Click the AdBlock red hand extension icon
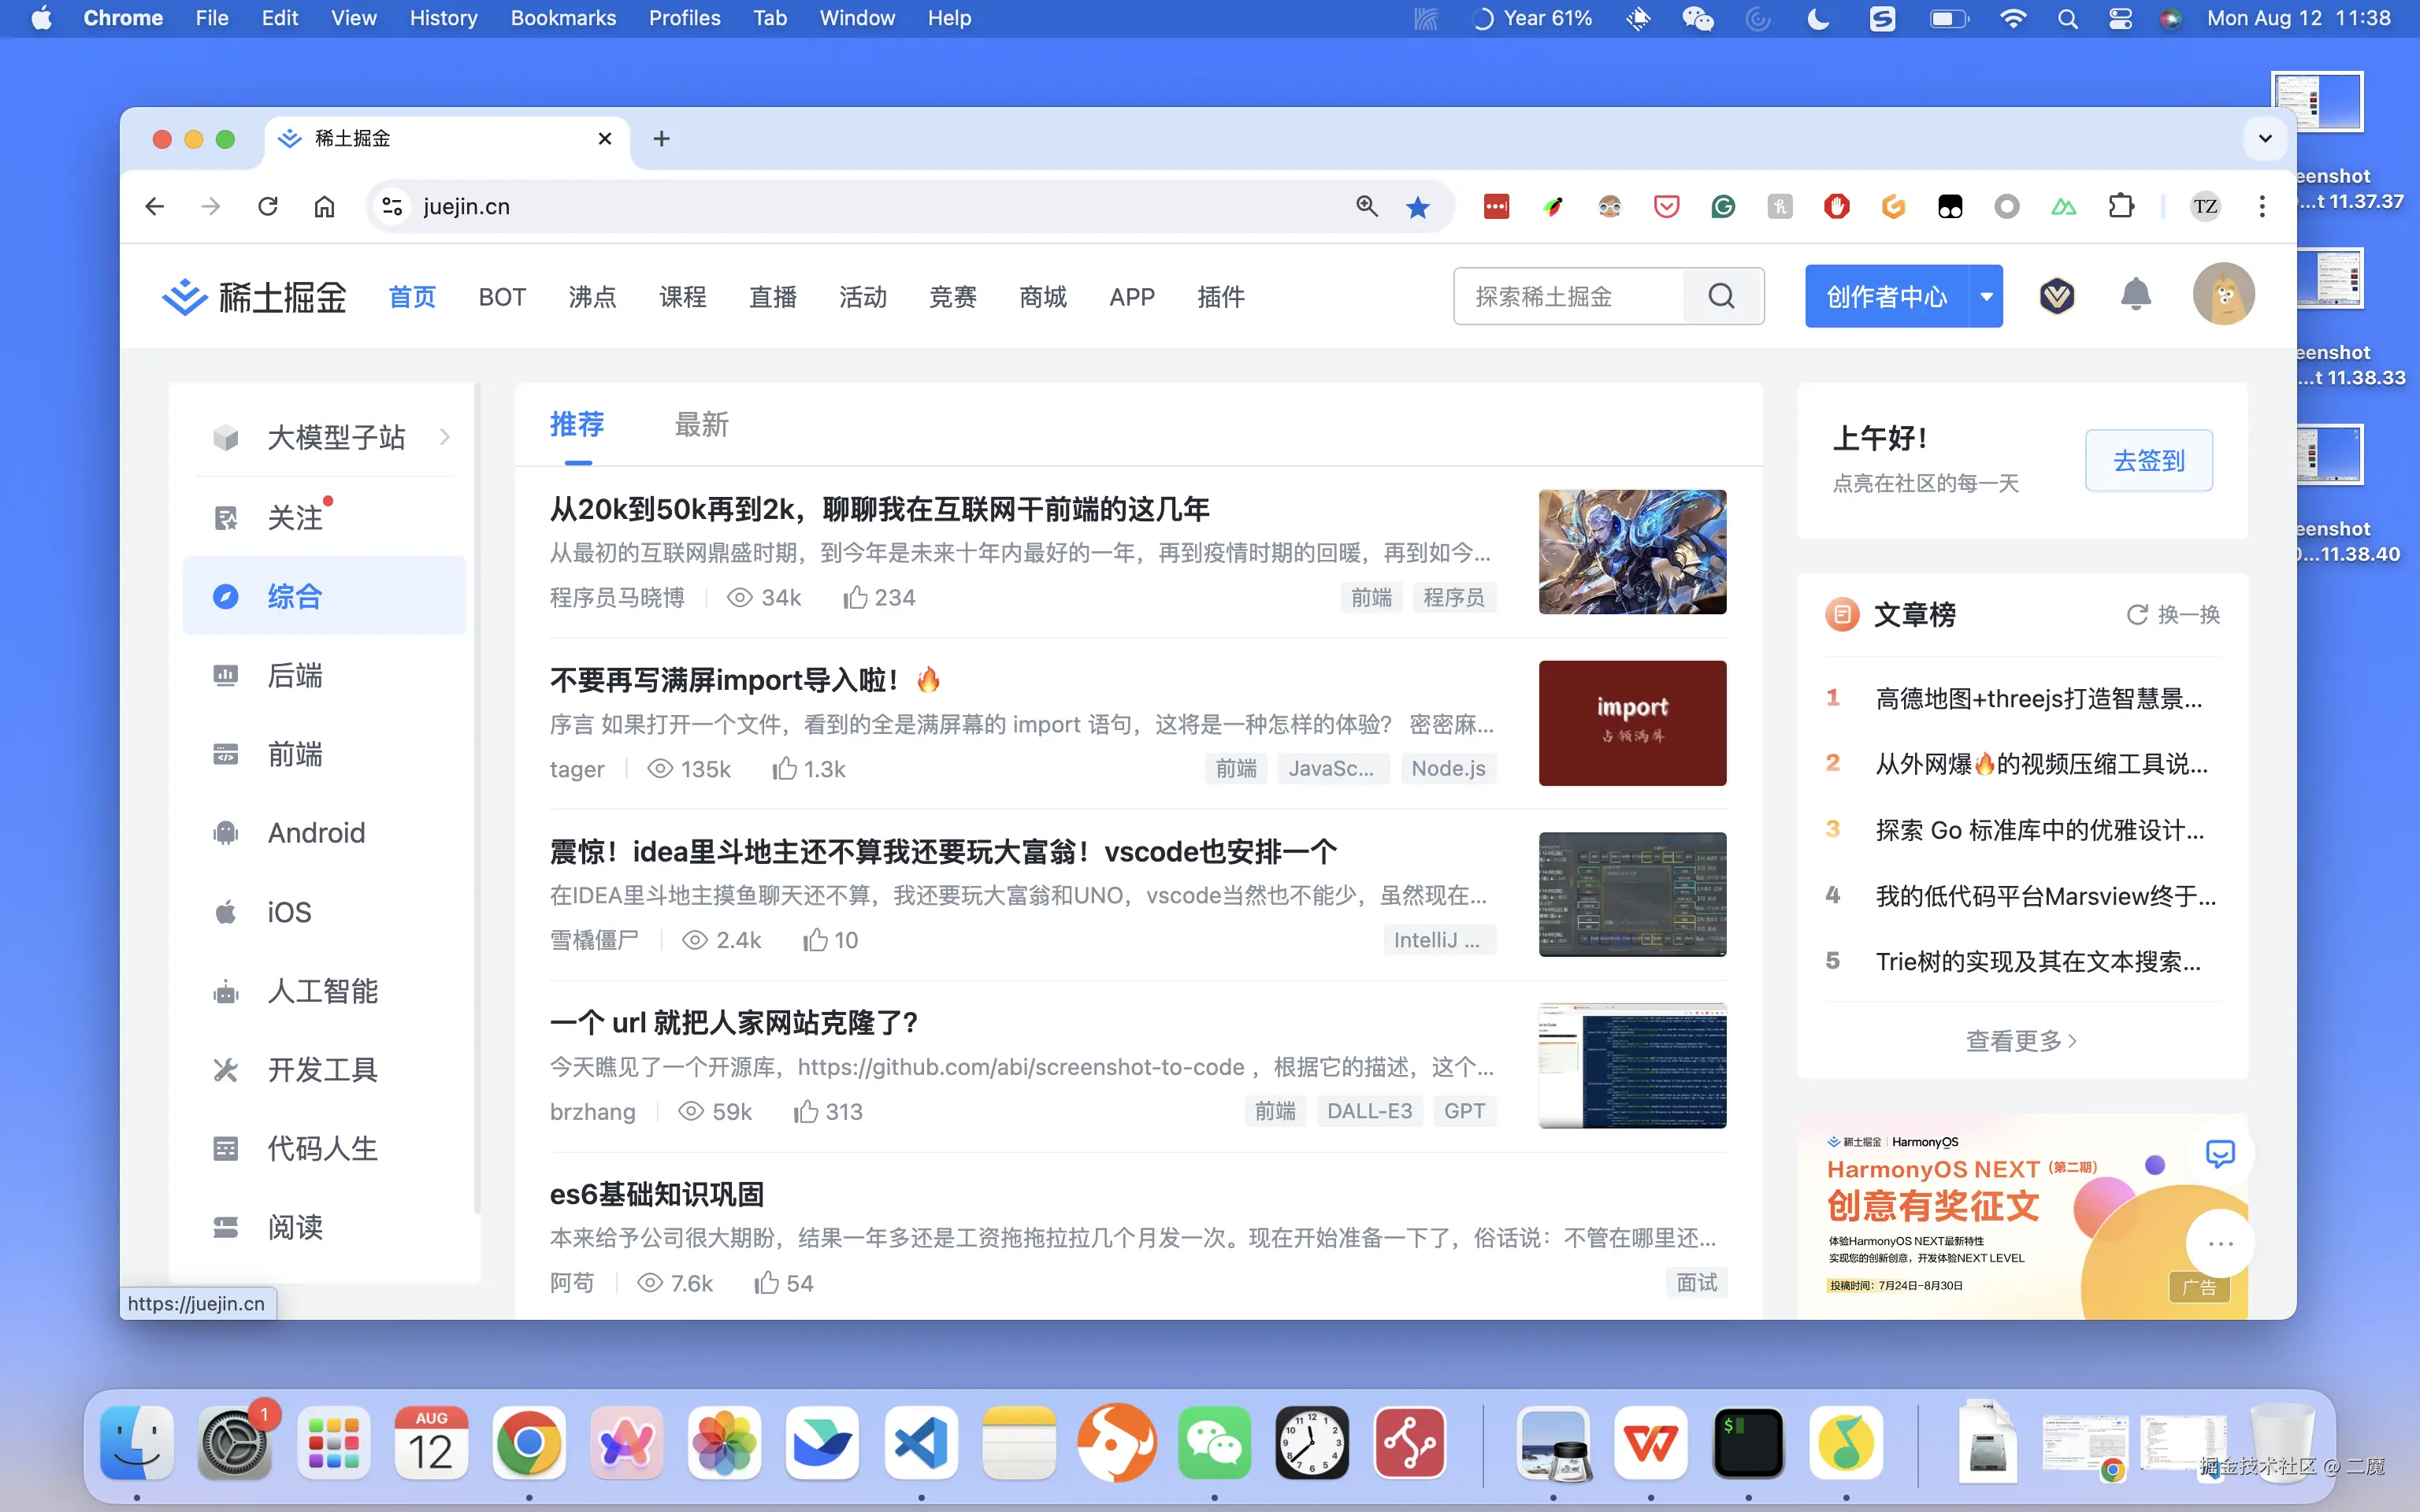 (x=1836, y=206)
